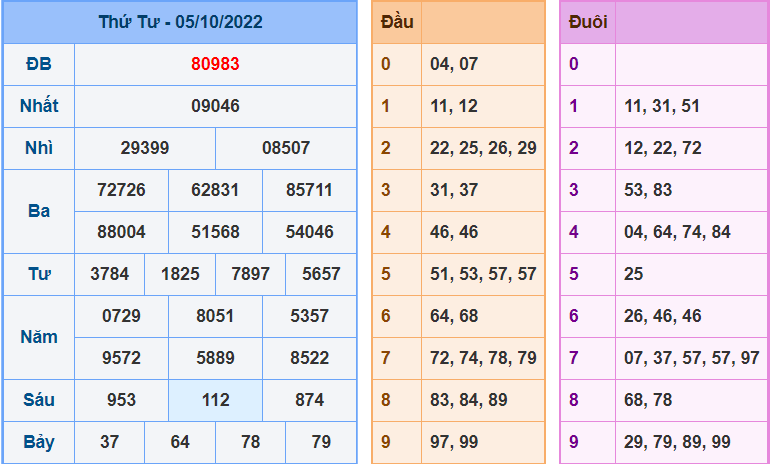Viewport: 770px width, 464px height.
Task: Click the Ba prize number 54046
Action: 309,232
